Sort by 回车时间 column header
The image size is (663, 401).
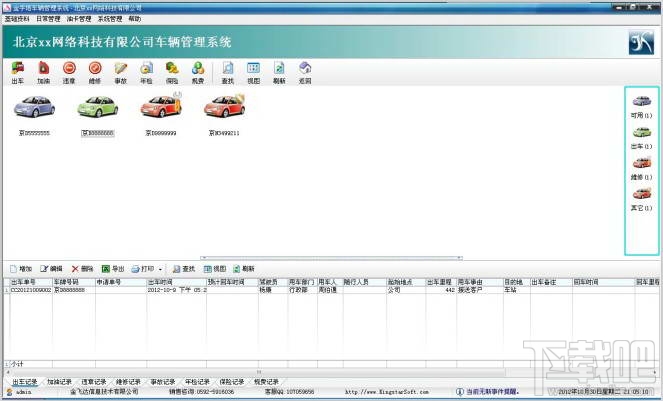603,282
